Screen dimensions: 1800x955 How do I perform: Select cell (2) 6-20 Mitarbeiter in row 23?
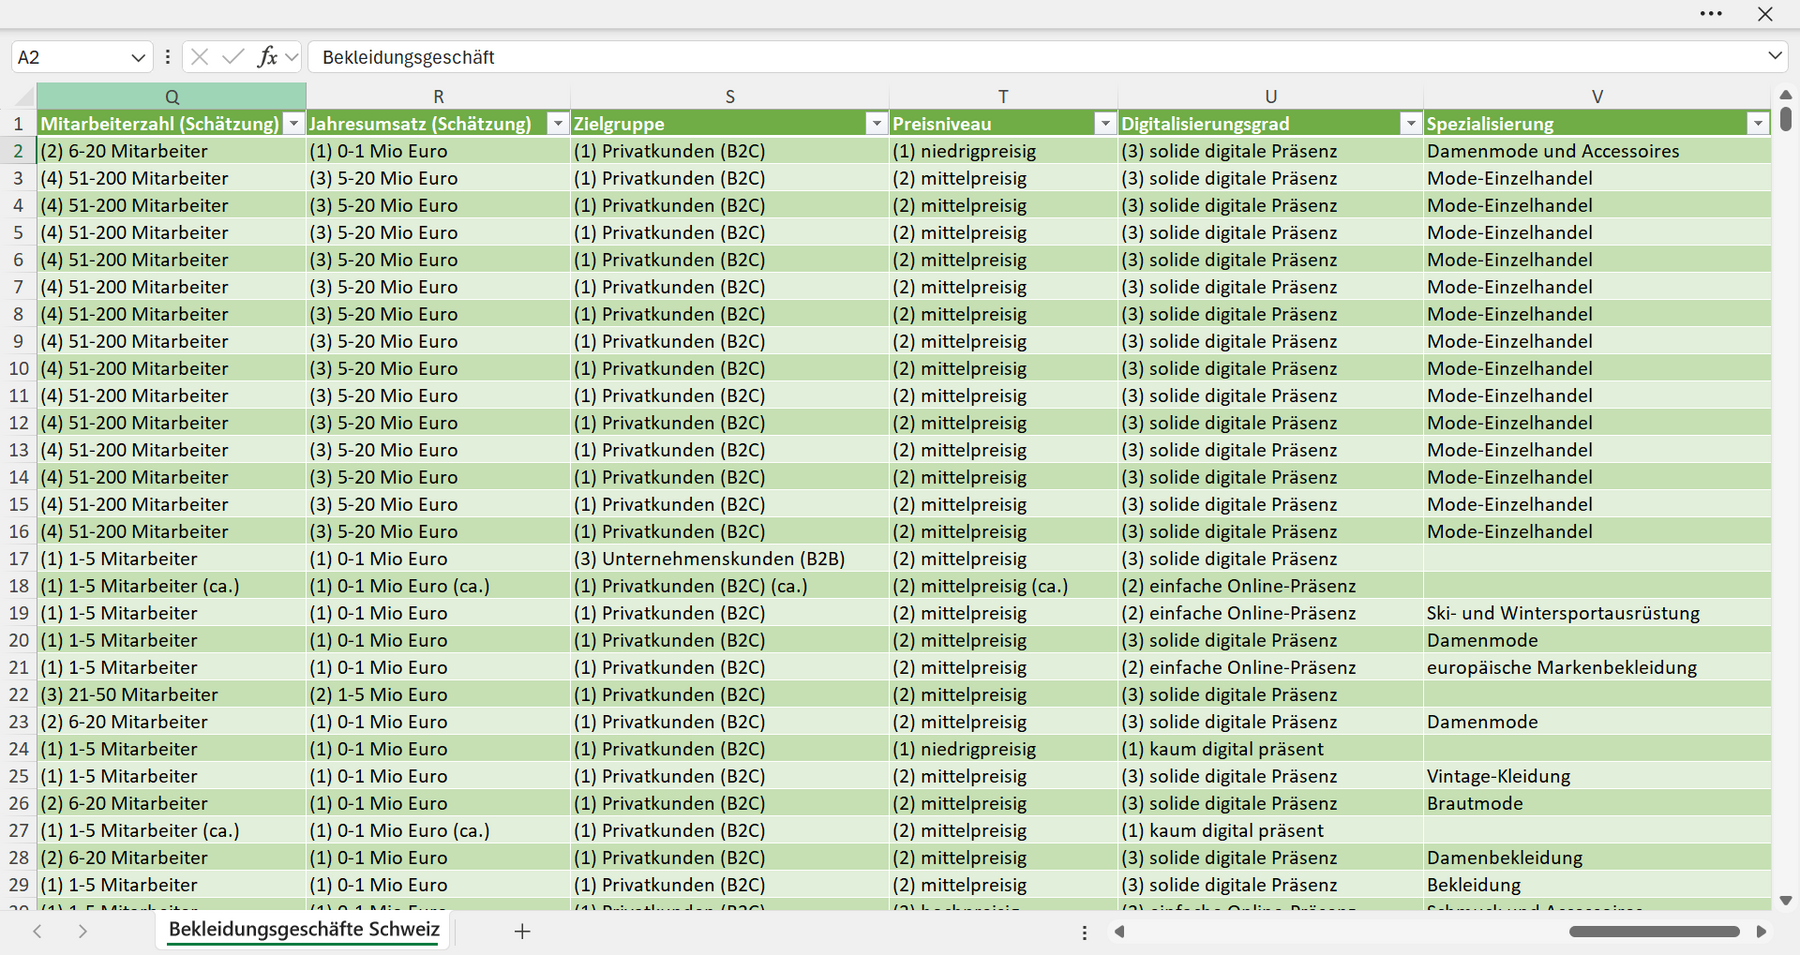172,722
